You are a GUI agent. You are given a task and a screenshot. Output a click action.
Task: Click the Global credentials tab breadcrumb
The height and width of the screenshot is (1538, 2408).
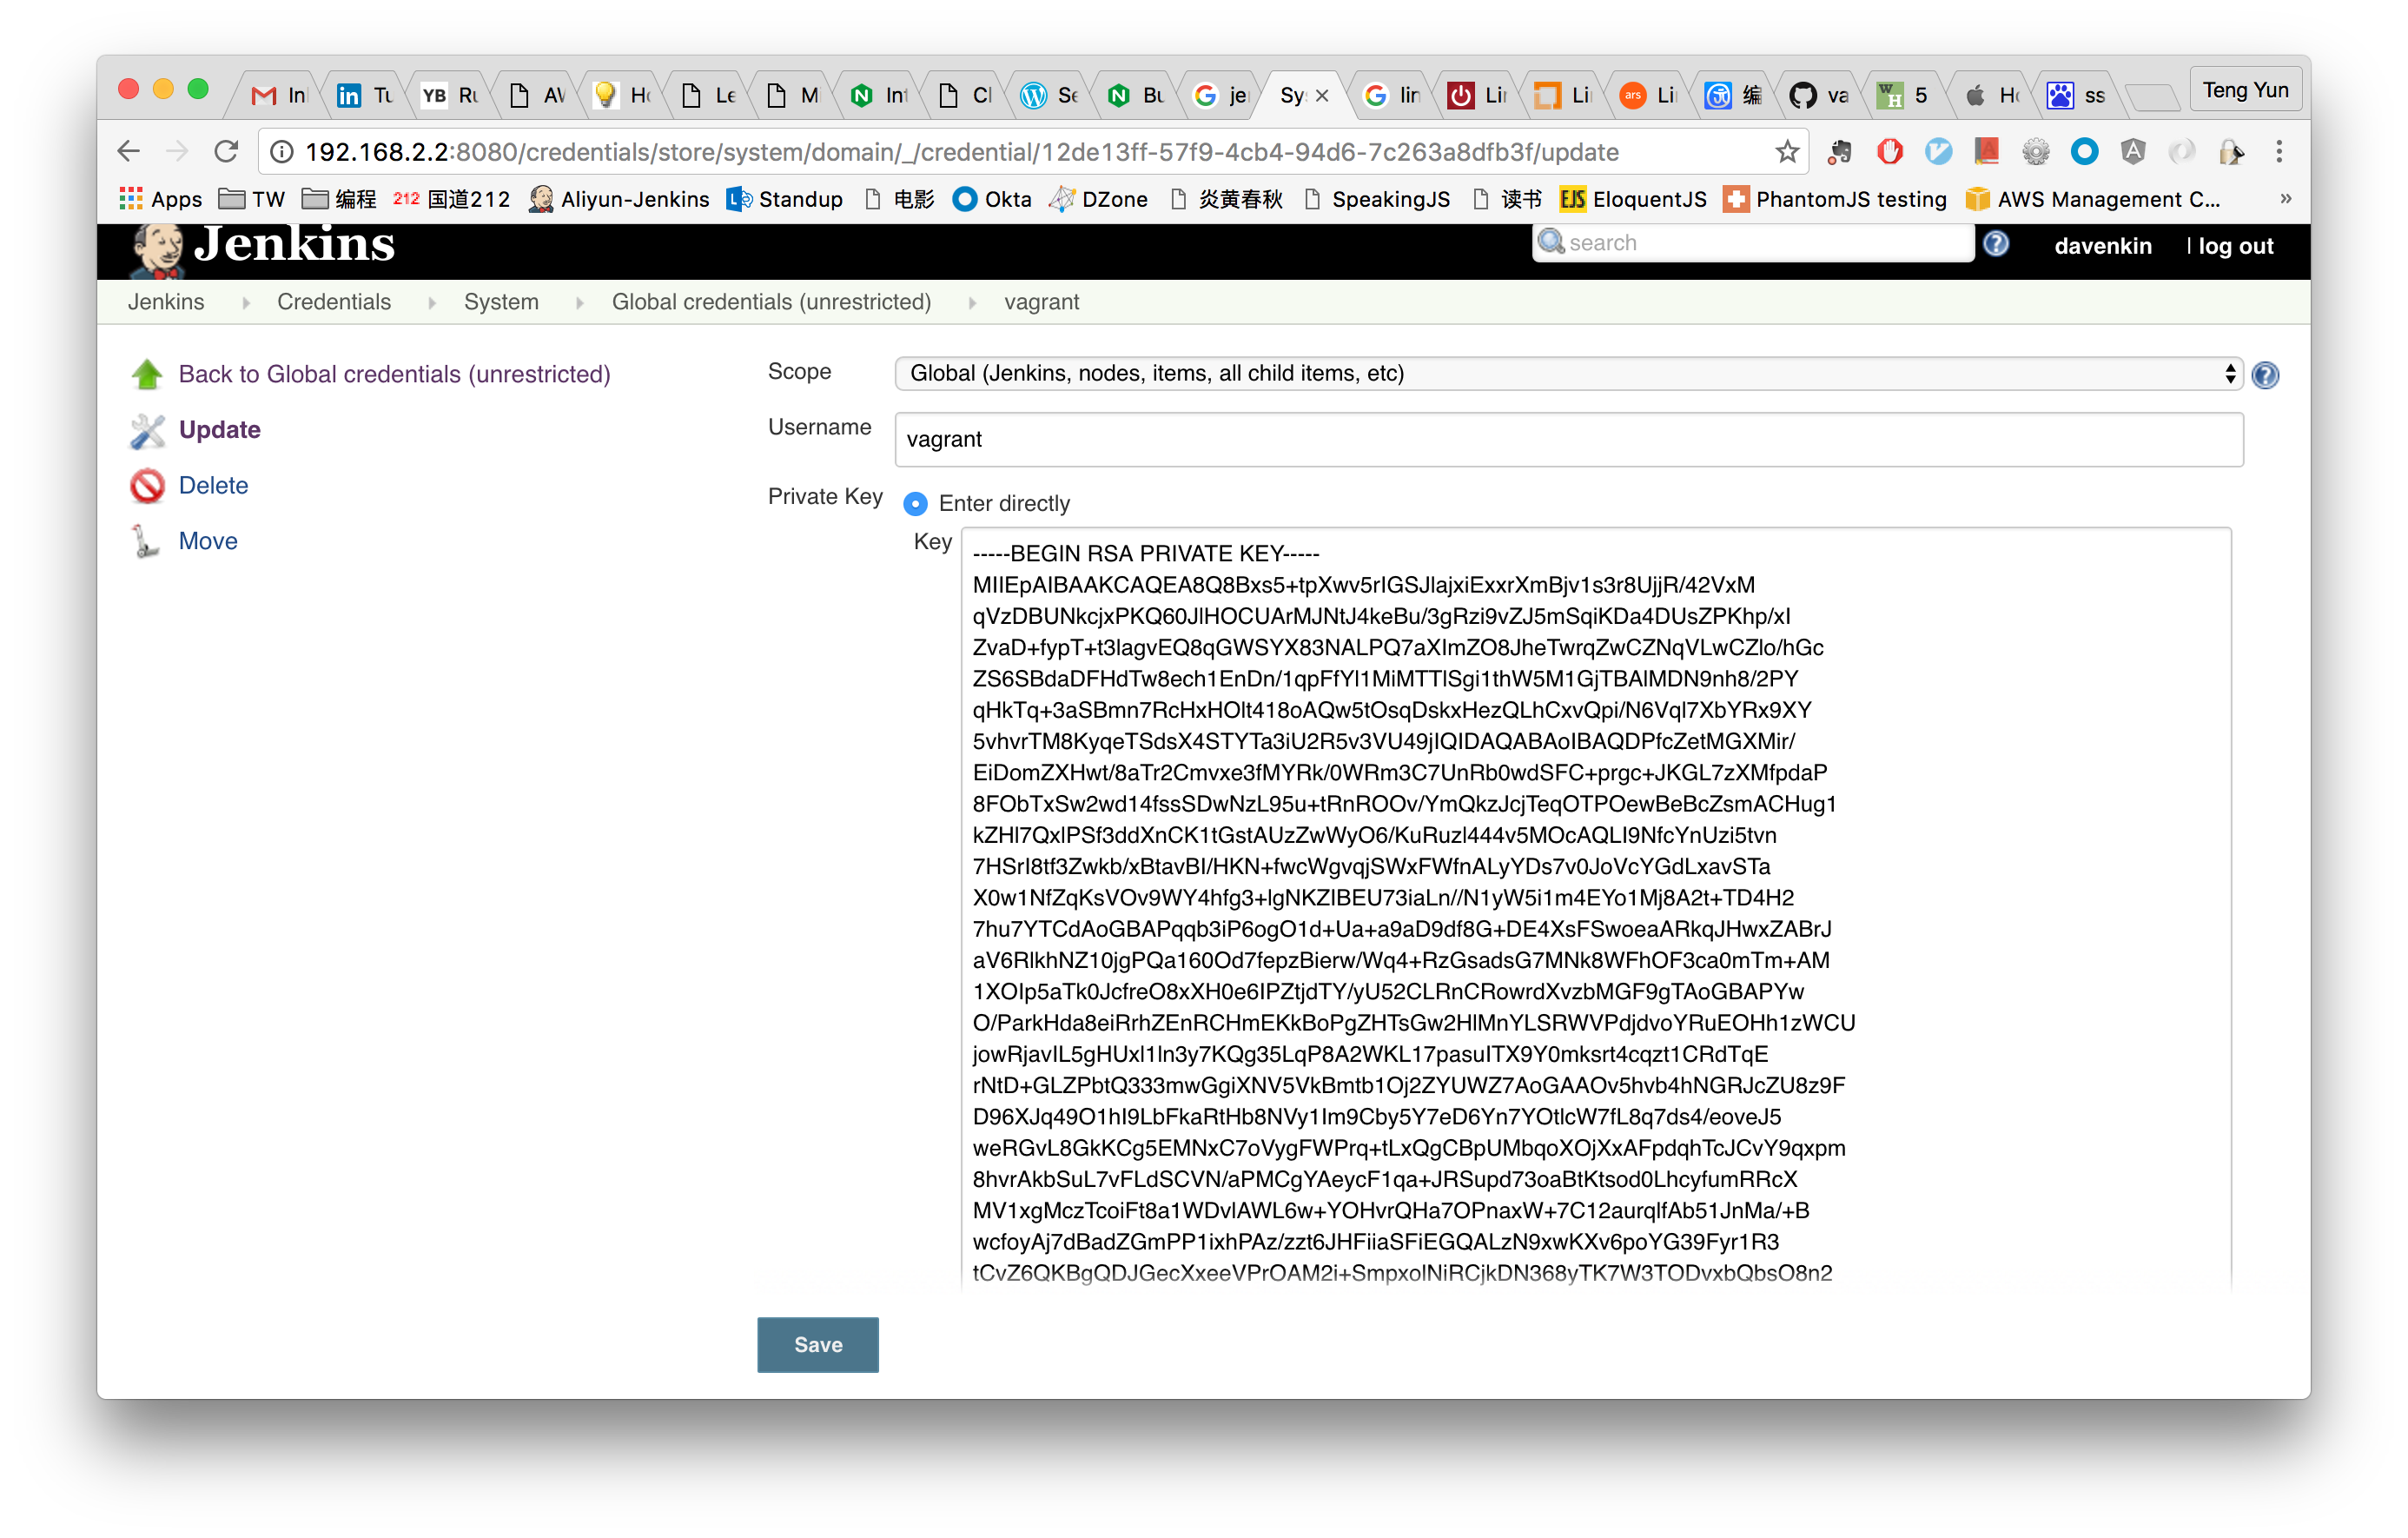pyautogui.click(x=772, y=301)
